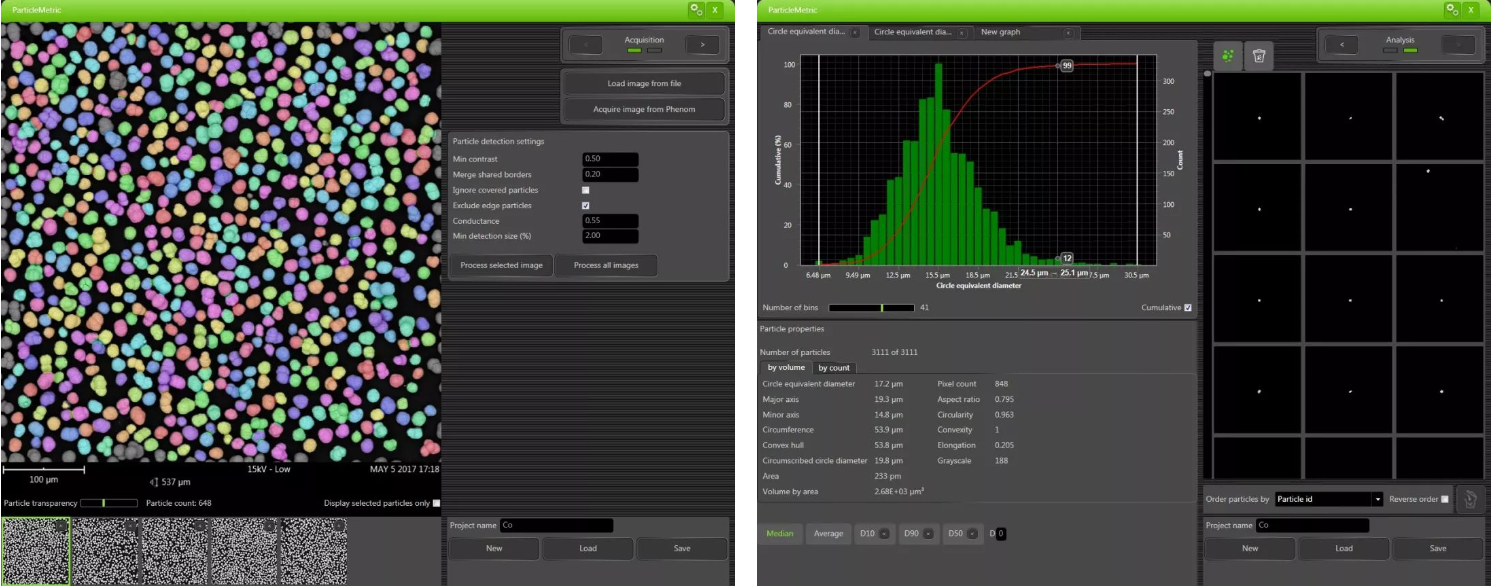
Task: Click Load image from file
Action: click(x=644, y=84)
